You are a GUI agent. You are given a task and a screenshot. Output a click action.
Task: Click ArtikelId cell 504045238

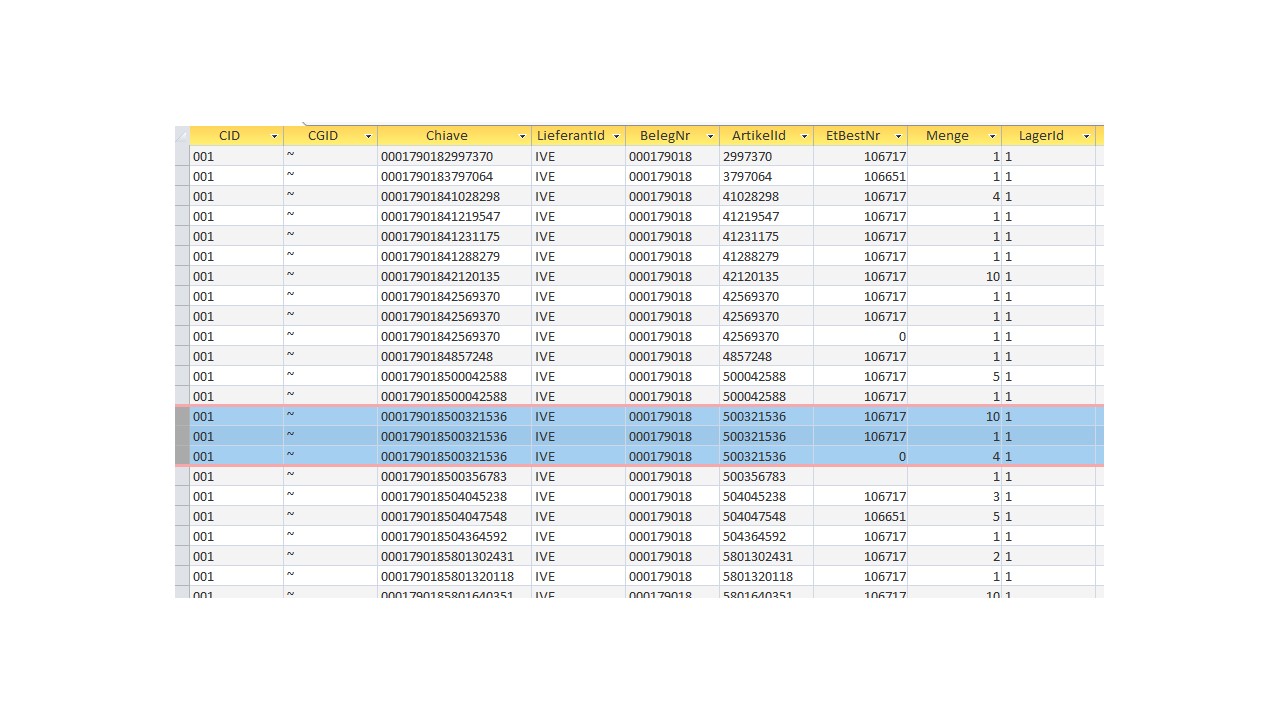tap(766, 496)
